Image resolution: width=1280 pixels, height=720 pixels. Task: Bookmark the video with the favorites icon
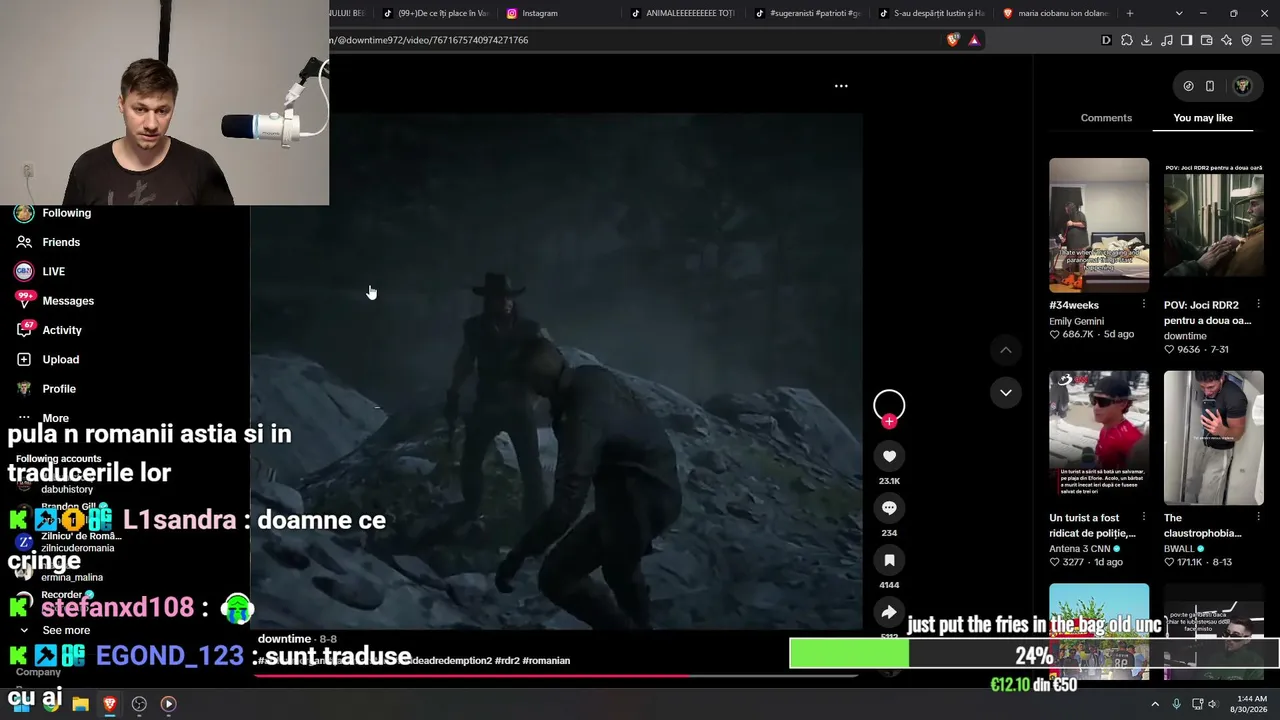point(889,560)
